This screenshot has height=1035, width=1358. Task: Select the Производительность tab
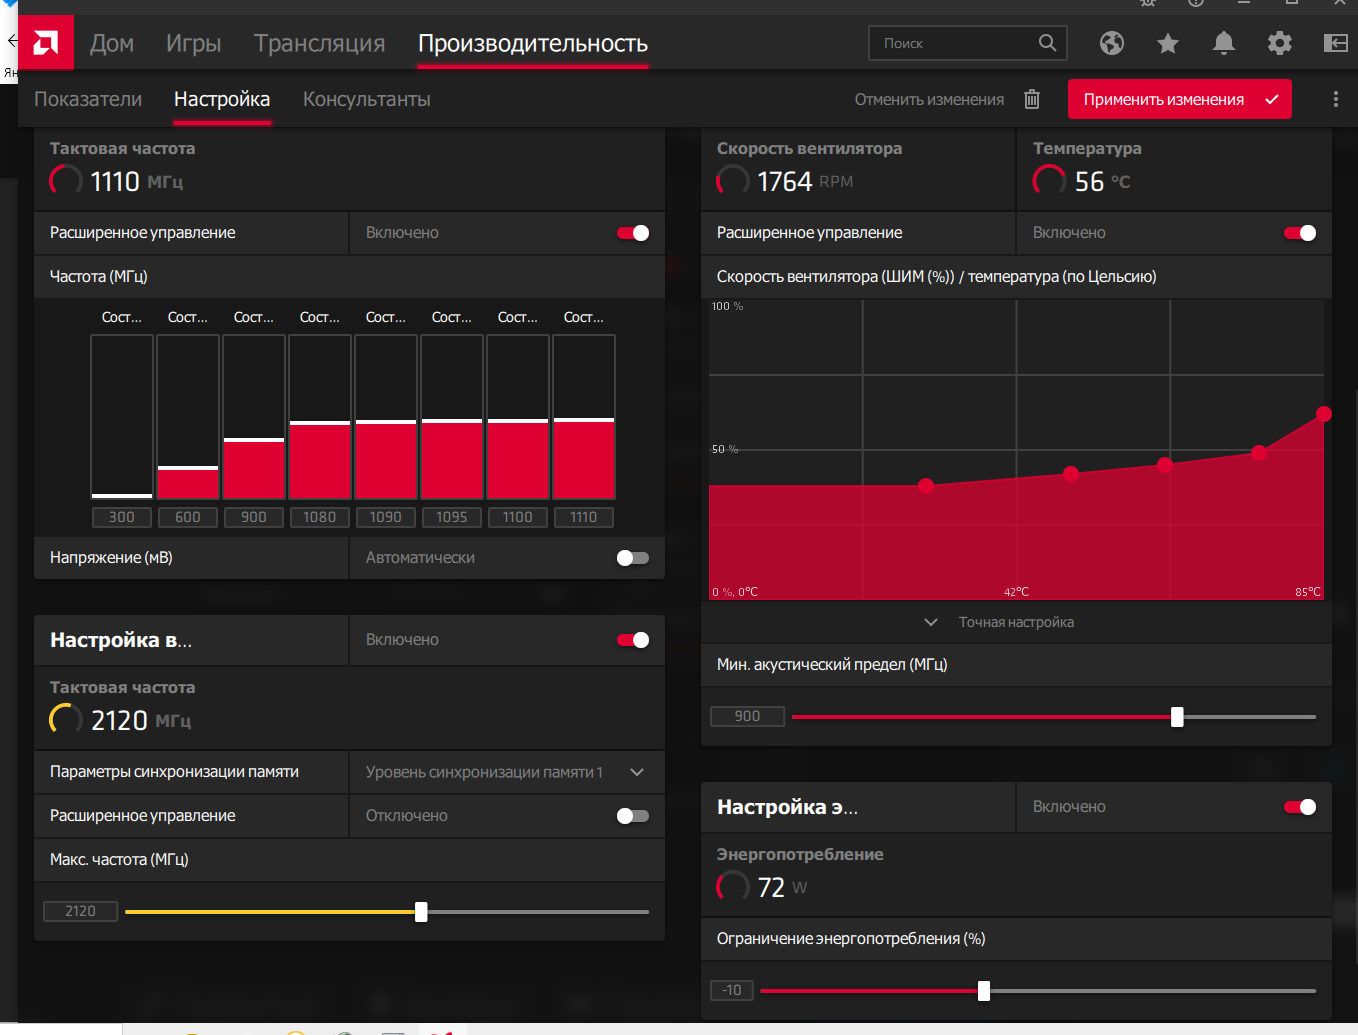(533, 43)
